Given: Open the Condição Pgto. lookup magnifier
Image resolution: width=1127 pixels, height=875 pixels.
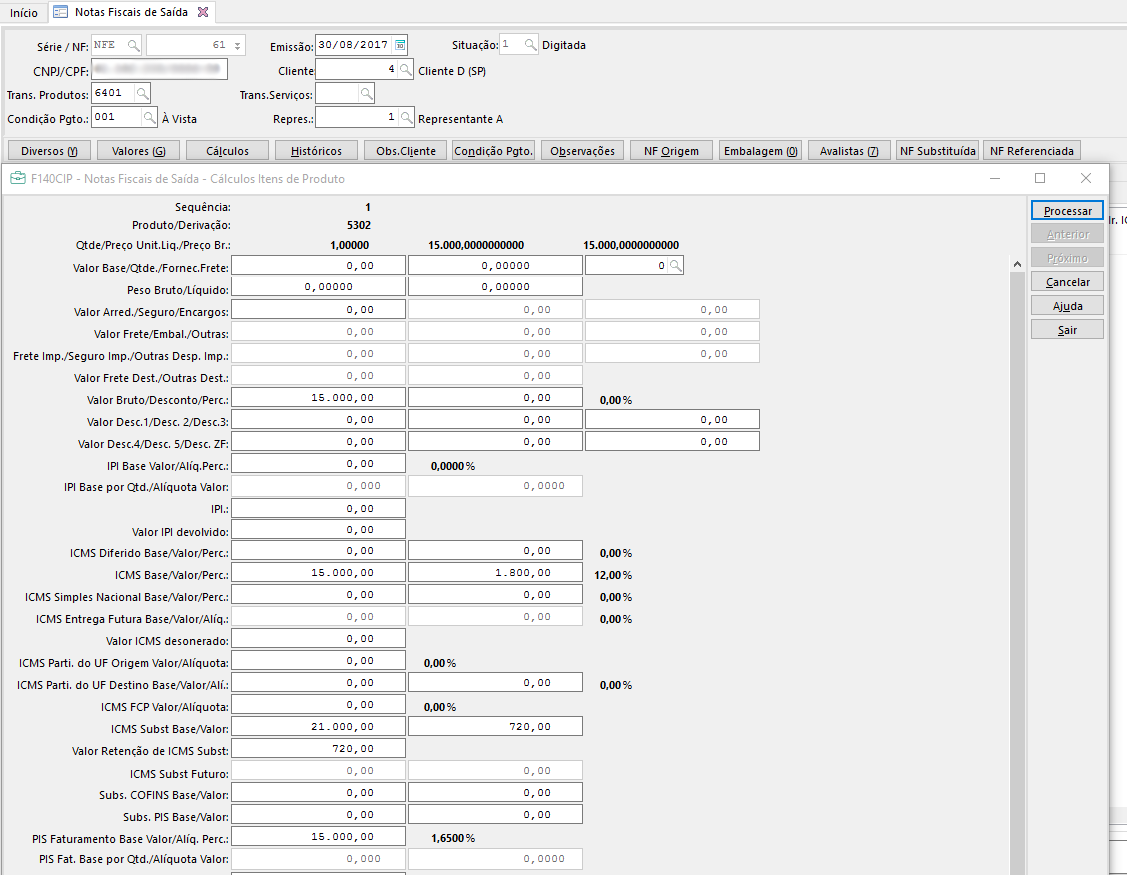Looking at the screenshot, I should click(x=149, y=118).
